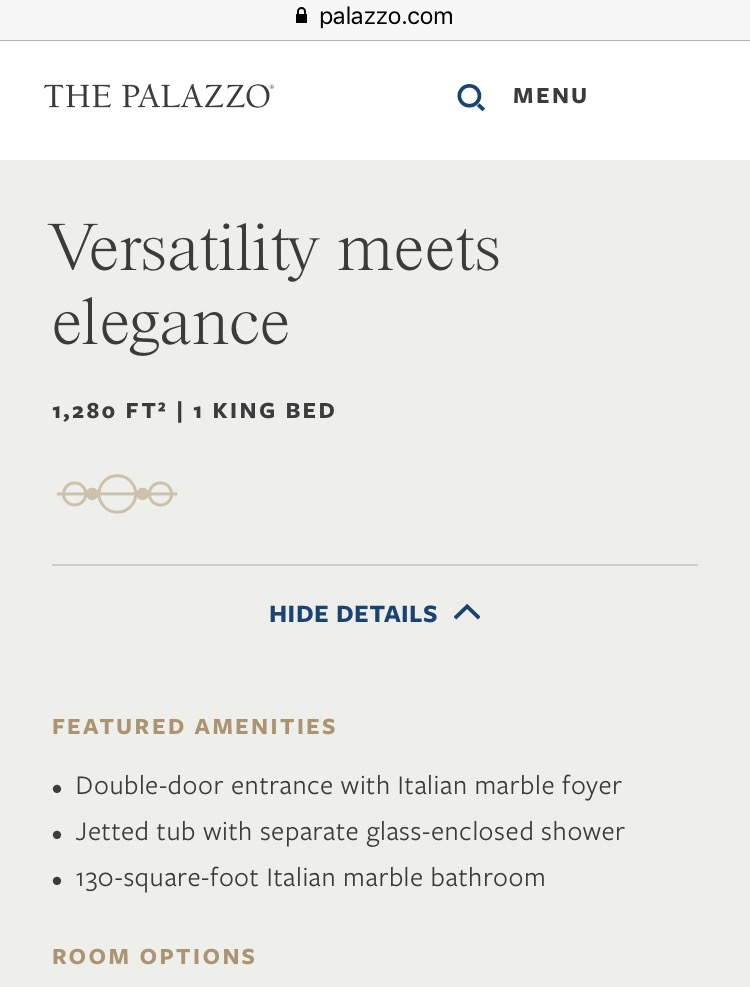Click the divider line above HIDE DETAILS
The width and height of the screenshot is (750, 987).
pyautogui.click(x=375, y=565)
